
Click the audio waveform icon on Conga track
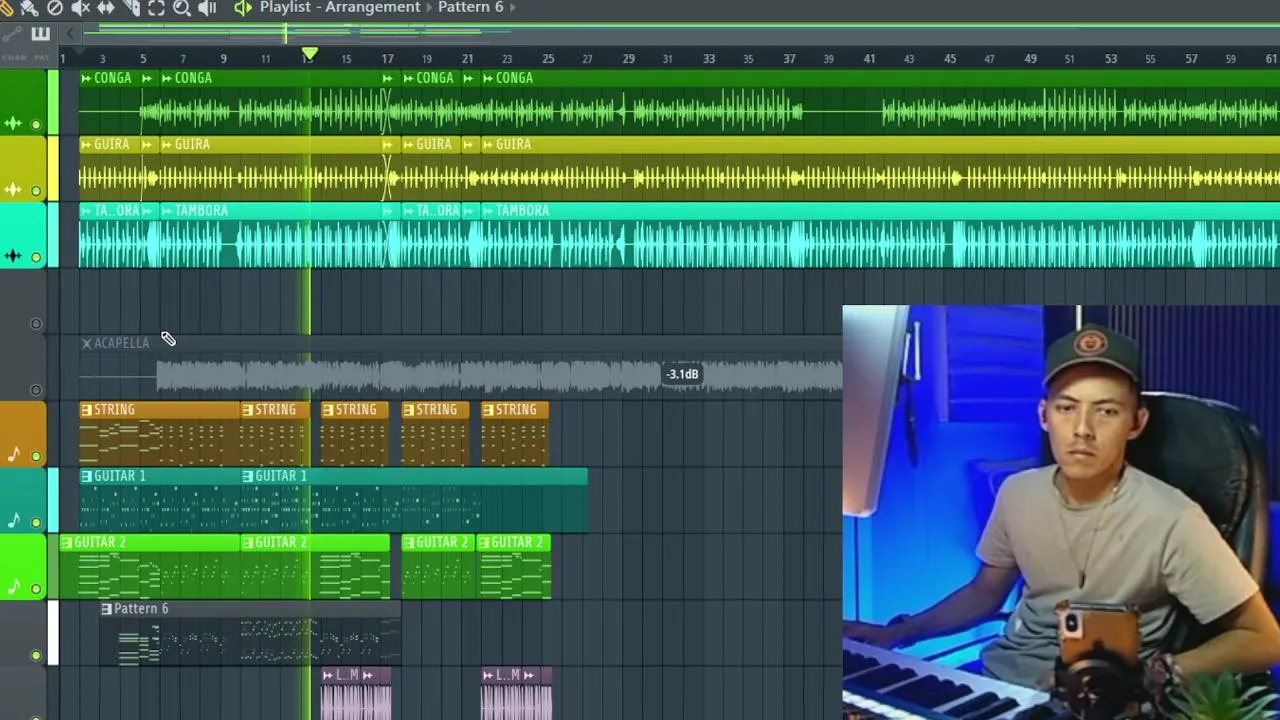click(x=13, y=123)
